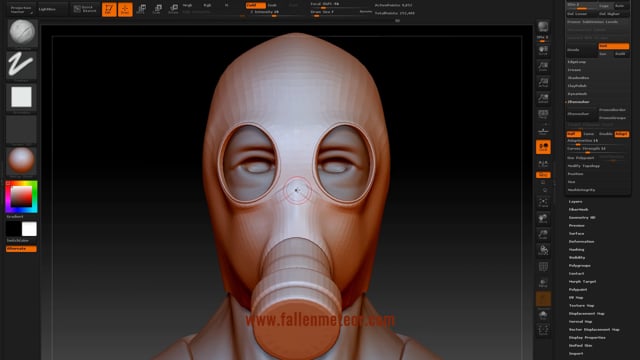Screen dimensions: 640x360
Task: Expand the EdgeLoop section
Action: (x=577, y=62)
